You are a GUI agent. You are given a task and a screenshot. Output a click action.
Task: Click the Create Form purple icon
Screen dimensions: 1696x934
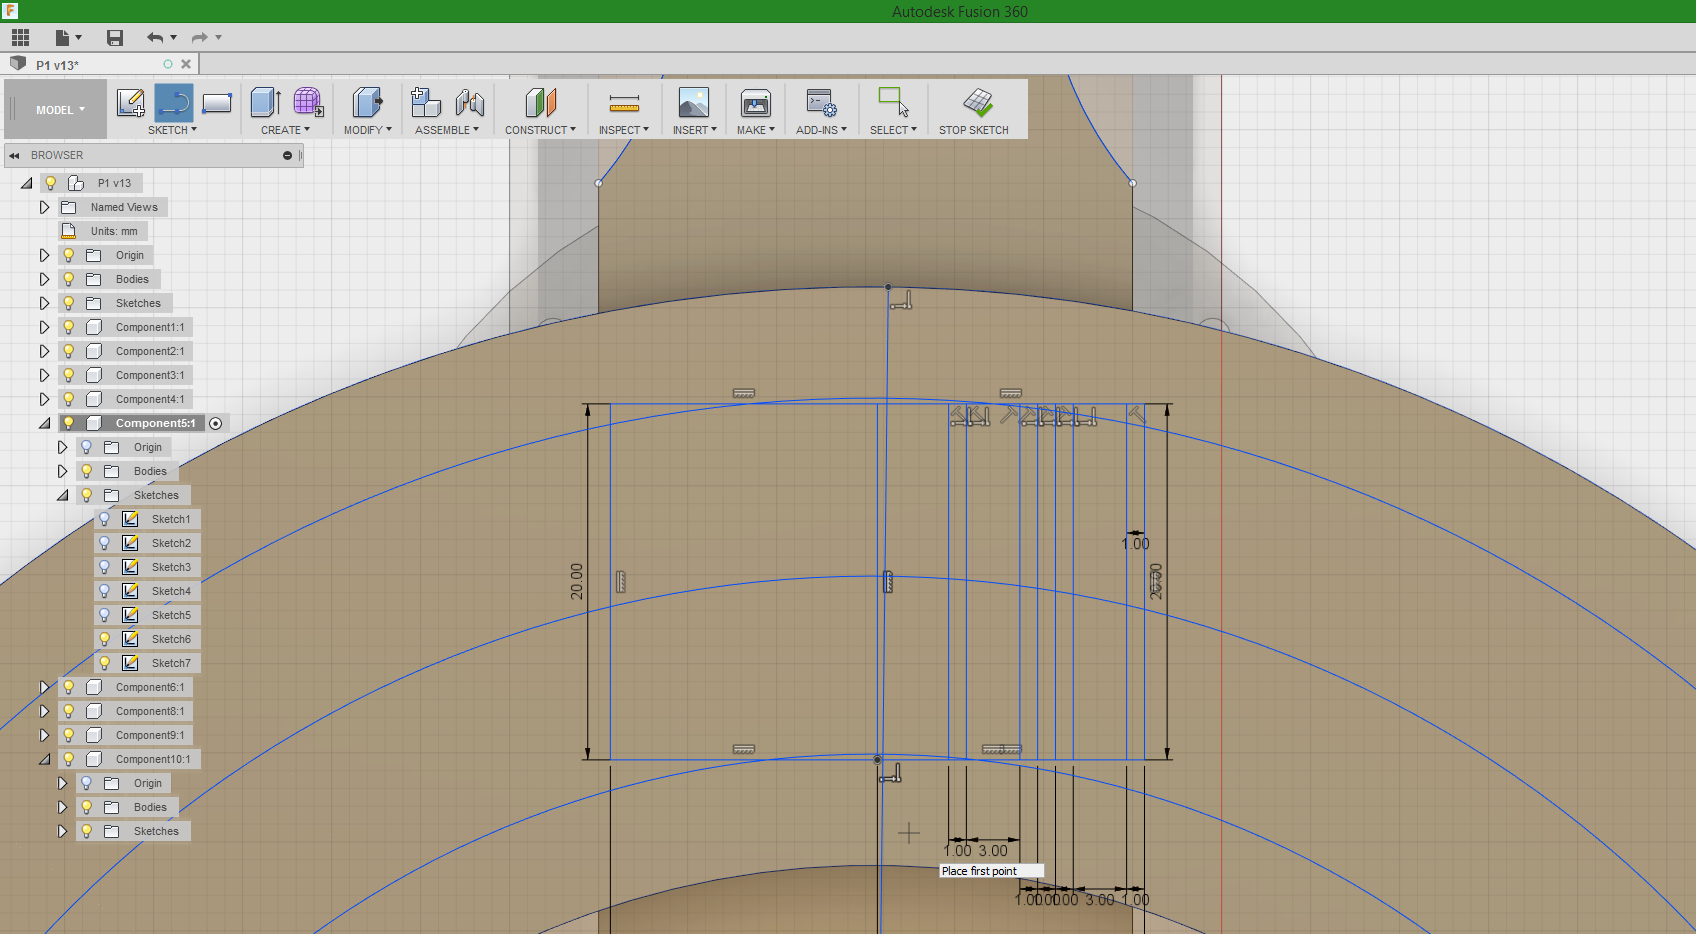(x=308, y=102)
